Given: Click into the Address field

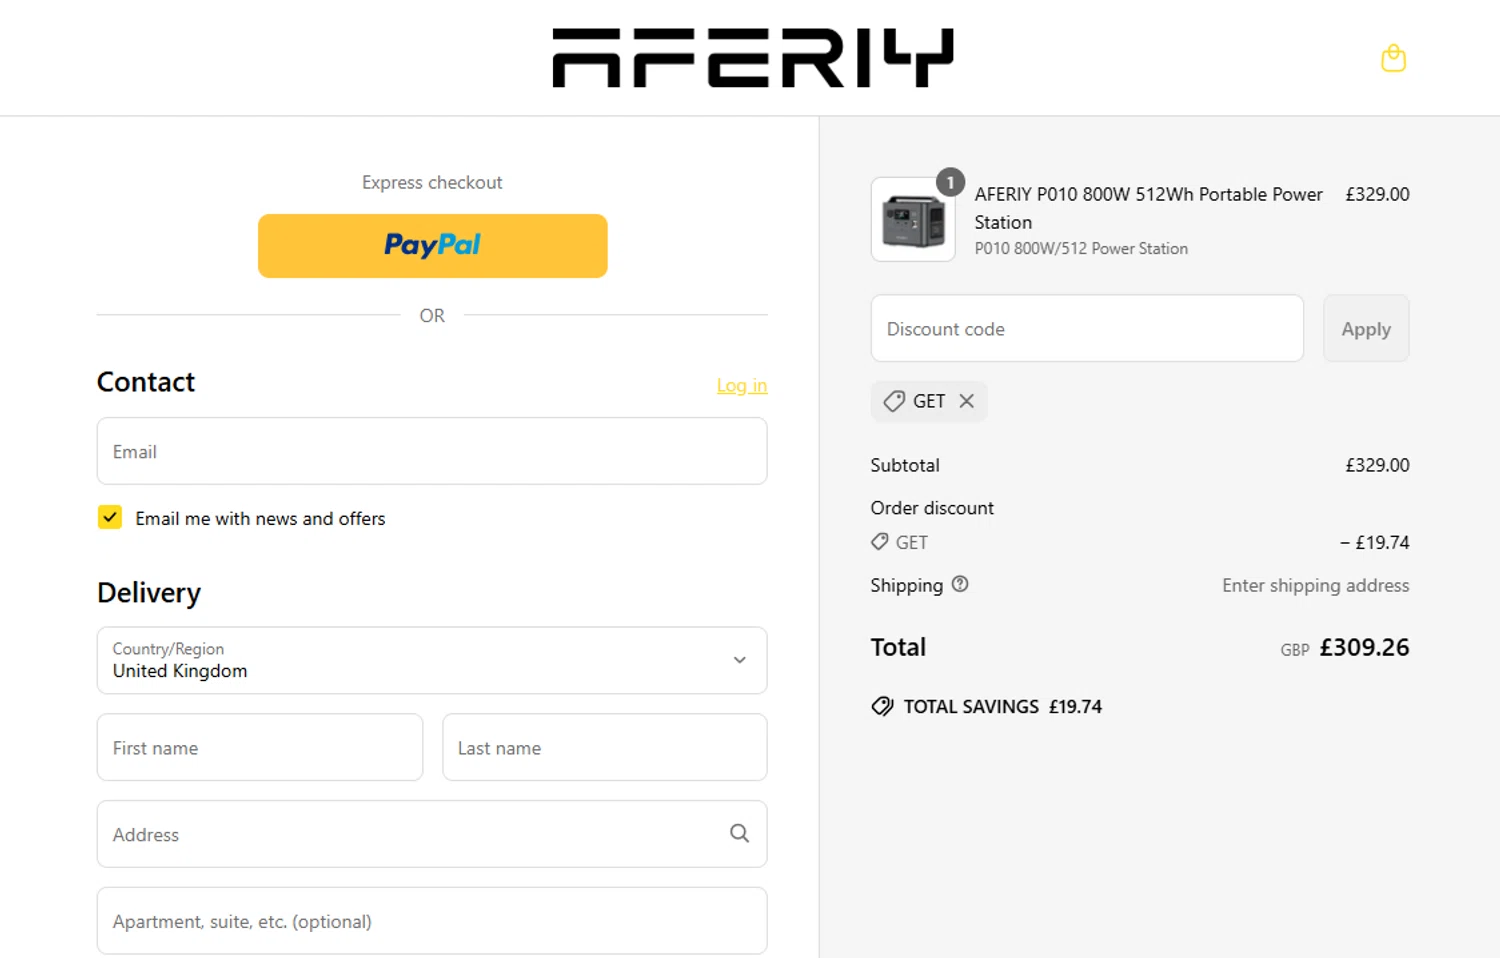Looking at the screenshot, I should click(410, 834).
